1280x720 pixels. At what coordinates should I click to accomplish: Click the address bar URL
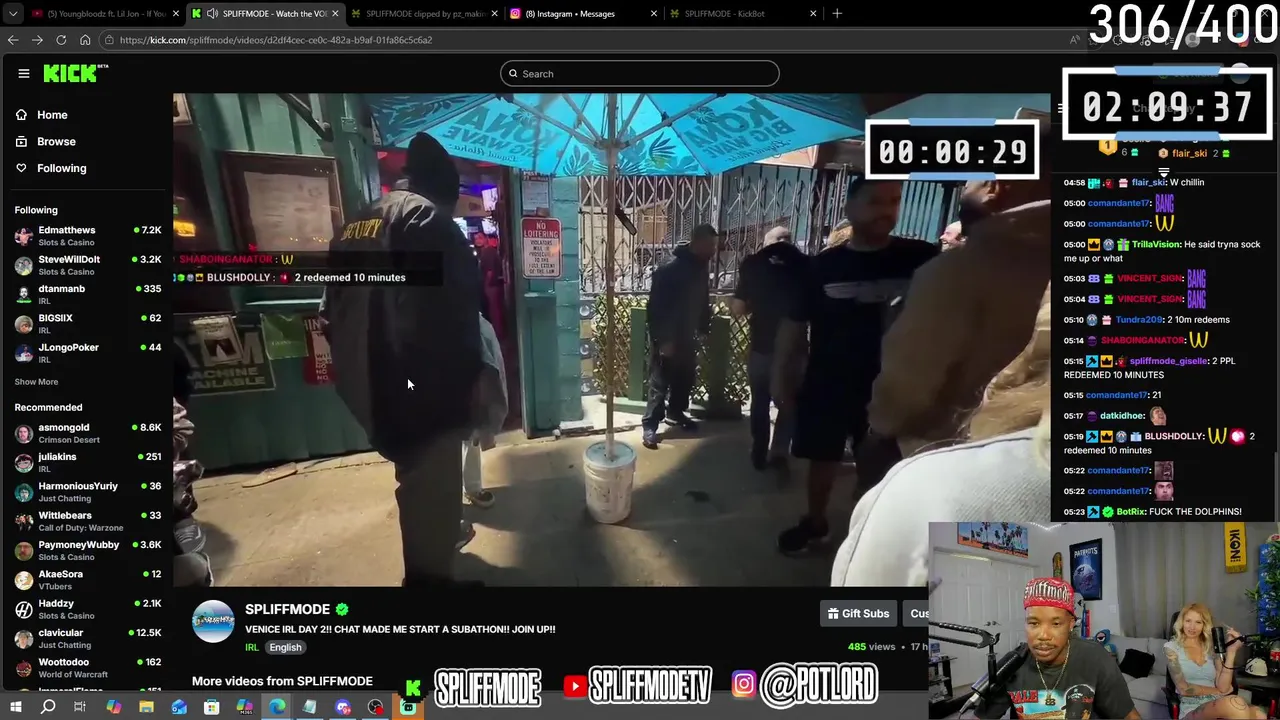tap(276, 40)
